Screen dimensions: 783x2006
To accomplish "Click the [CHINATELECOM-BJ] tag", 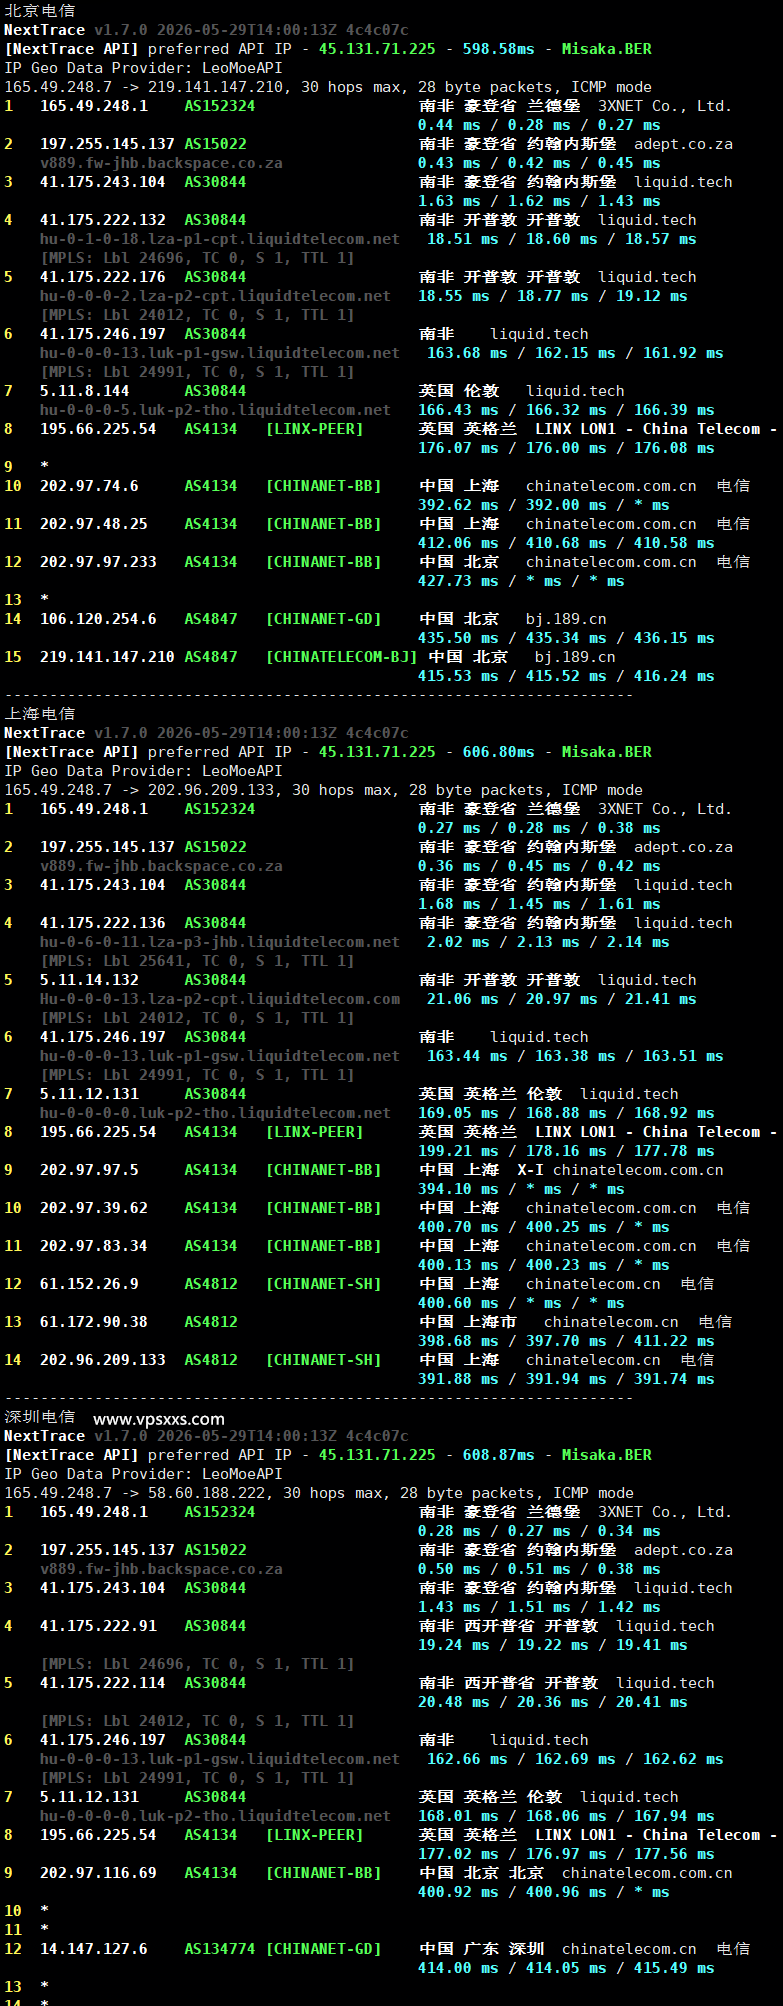I will point(341,657).
